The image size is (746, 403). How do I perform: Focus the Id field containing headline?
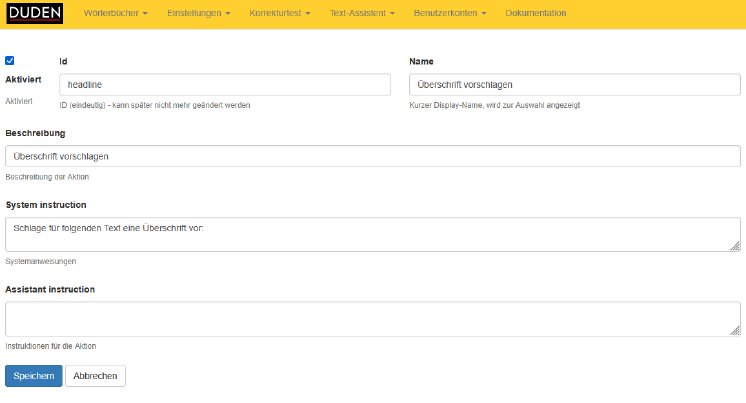point(225,85)
